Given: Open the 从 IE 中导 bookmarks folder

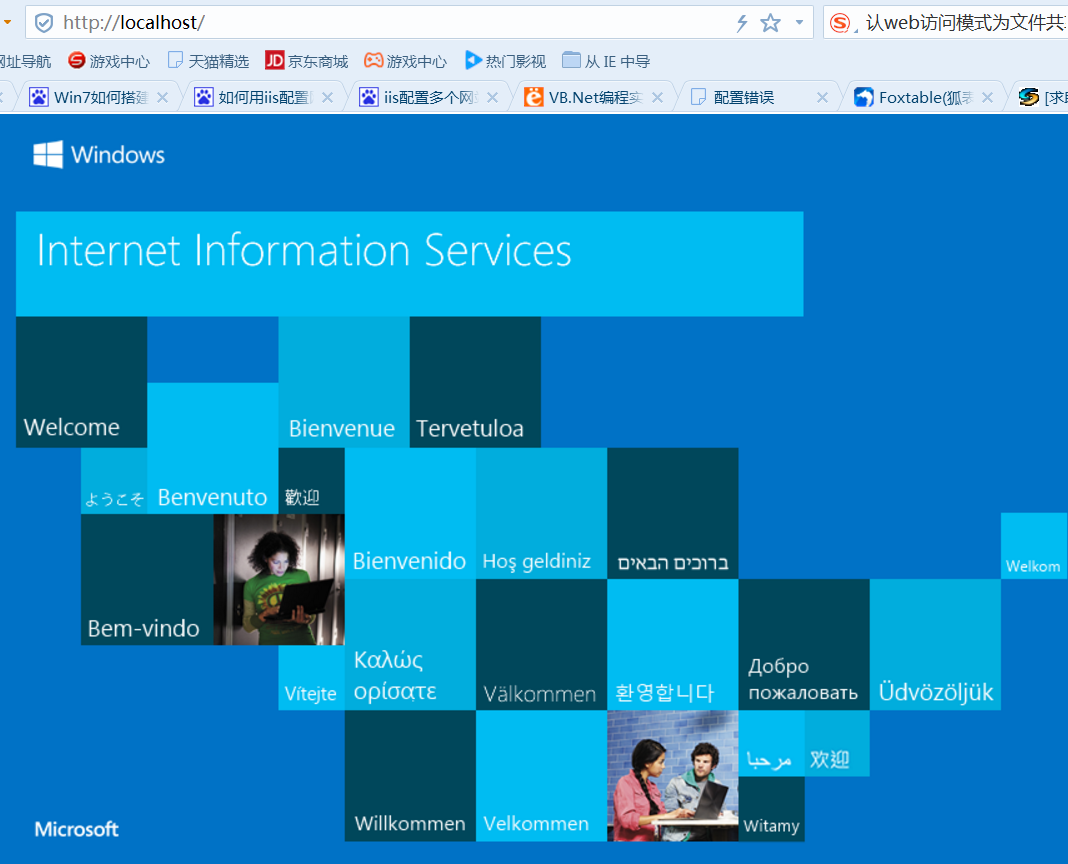Looking at the screenshot, I should click(x=606, y=61).
